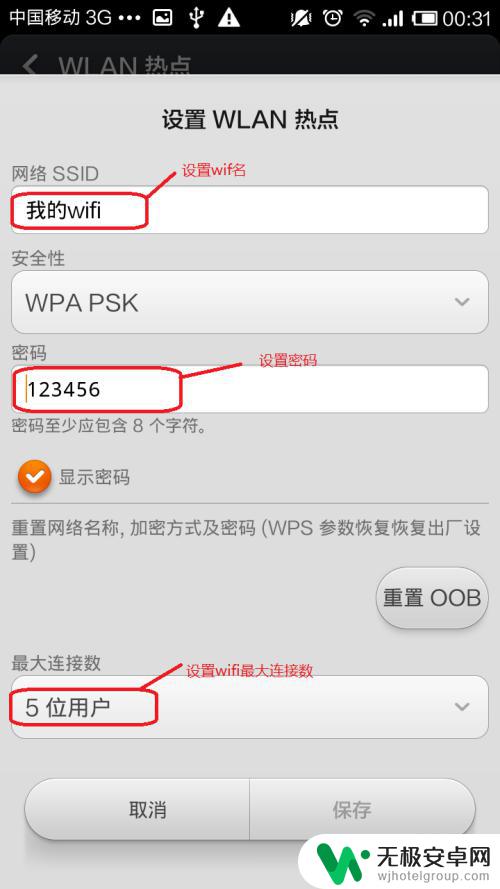Tap the mobile signal bars icon
Viewport: 500px width, 889px height.
pos(392,19)
